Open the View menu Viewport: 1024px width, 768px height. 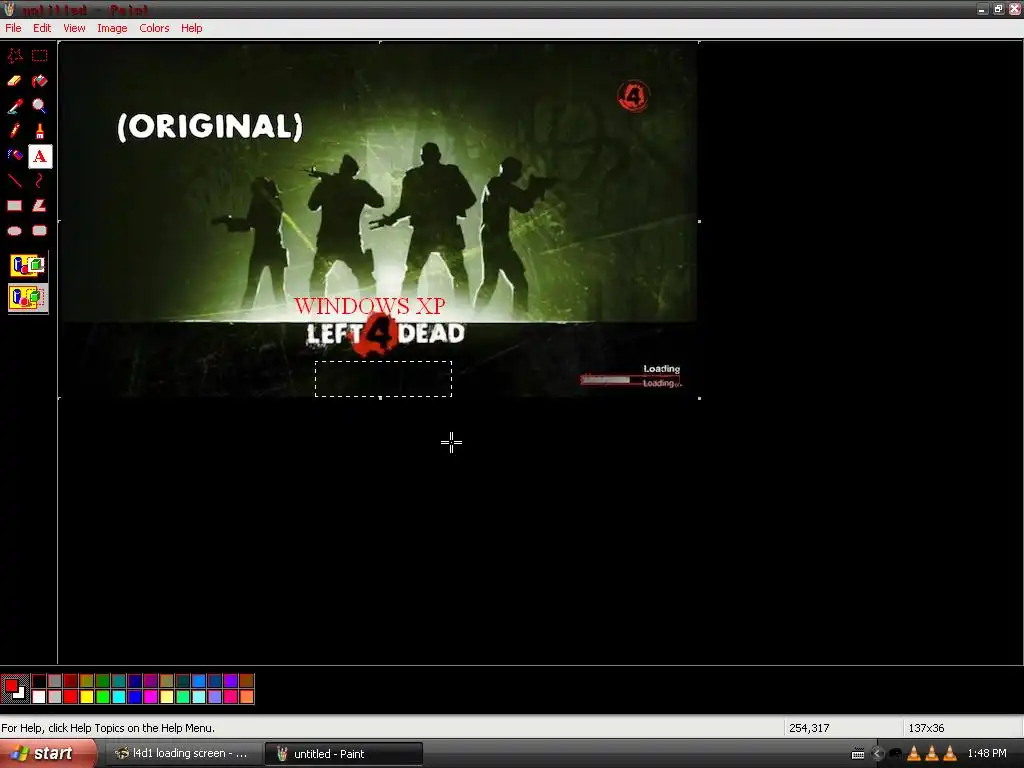tap(74, 28)
